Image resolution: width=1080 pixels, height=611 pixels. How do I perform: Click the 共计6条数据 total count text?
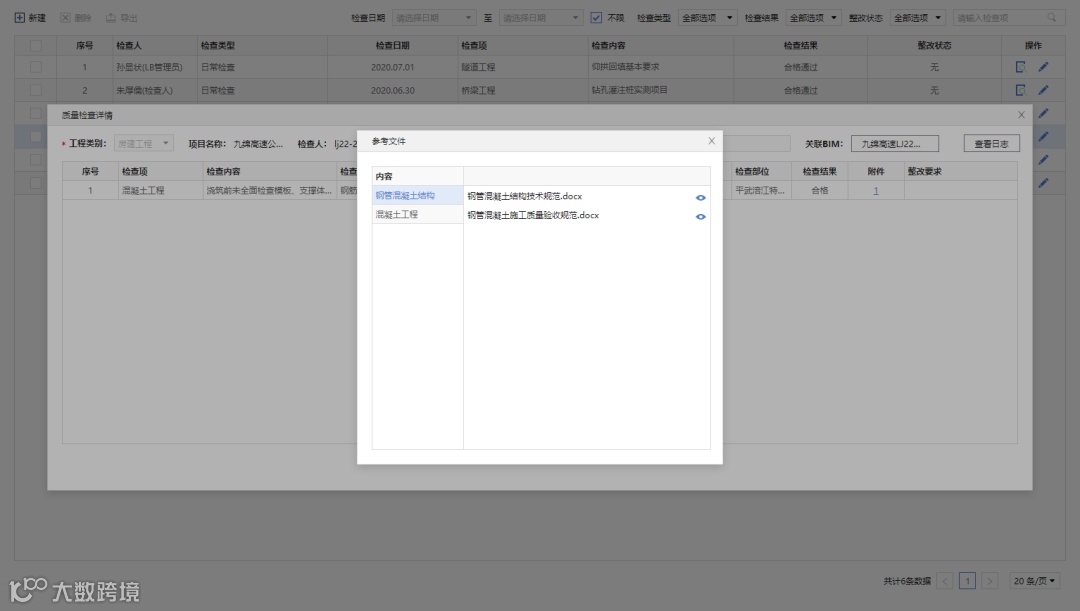907,581
